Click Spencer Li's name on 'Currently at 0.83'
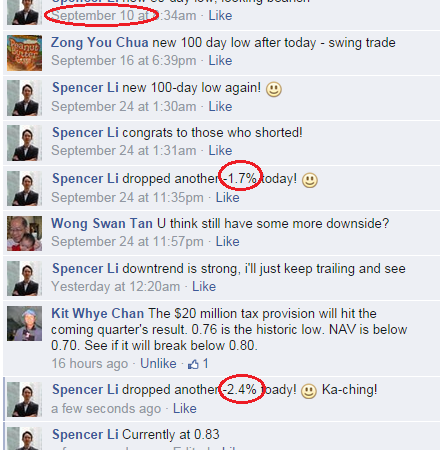440x450 pixels. tap(85, 434)
